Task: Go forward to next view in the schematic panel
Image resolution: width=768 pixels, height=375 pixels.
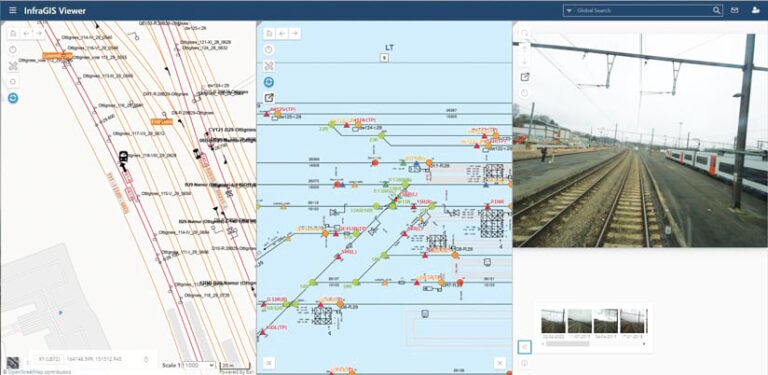Action: point(294,33)
